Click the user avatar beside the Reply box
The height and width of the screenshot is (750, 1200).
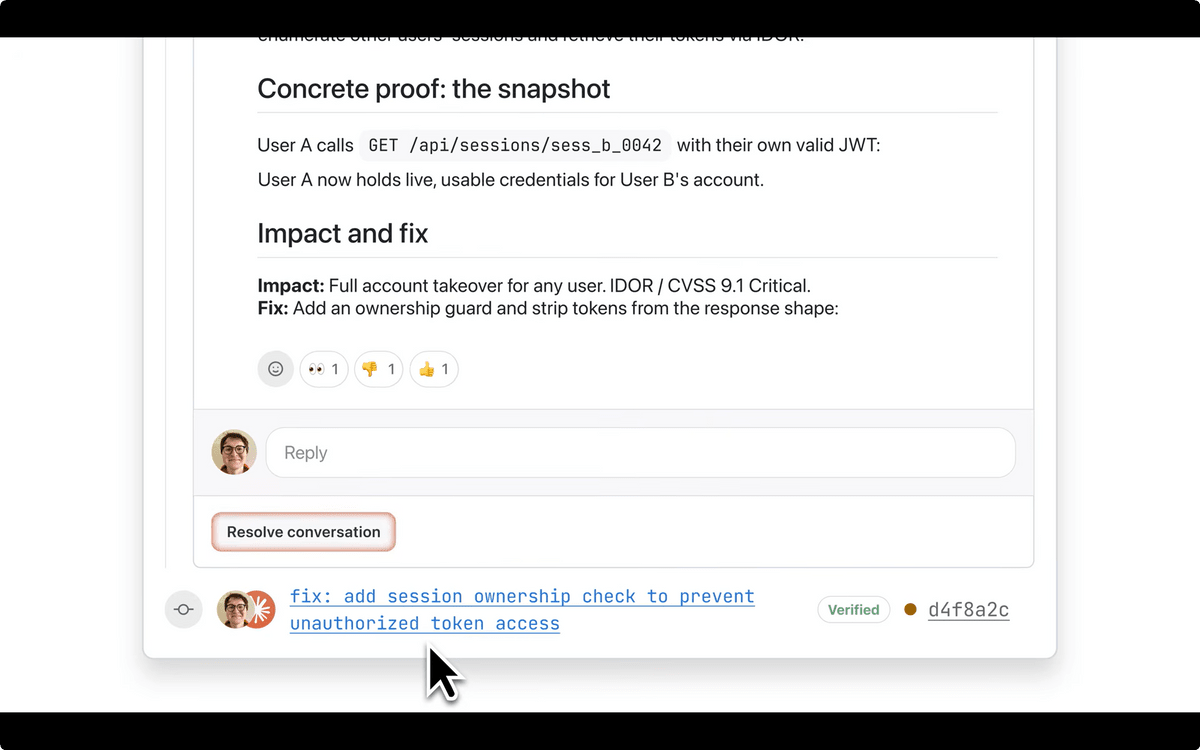234,453
